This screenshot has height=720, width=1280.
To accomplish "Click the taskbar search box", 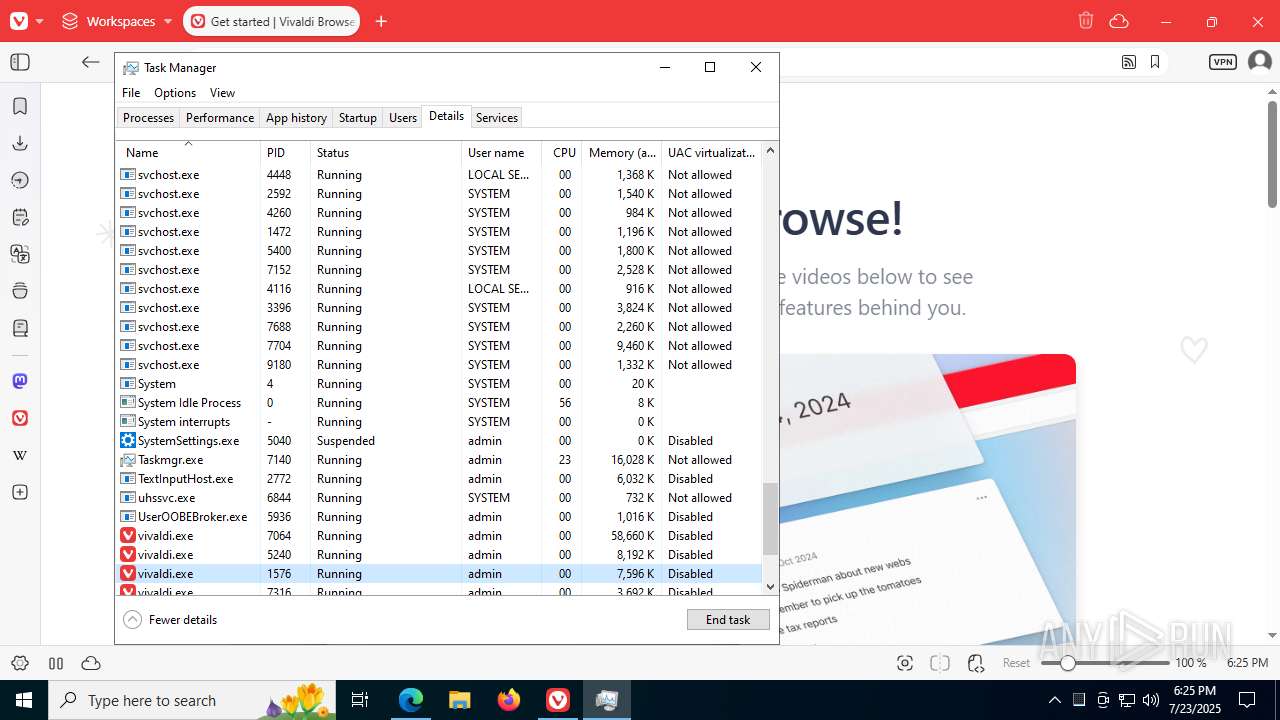I will pyautogui.click(x=190, y=700).
